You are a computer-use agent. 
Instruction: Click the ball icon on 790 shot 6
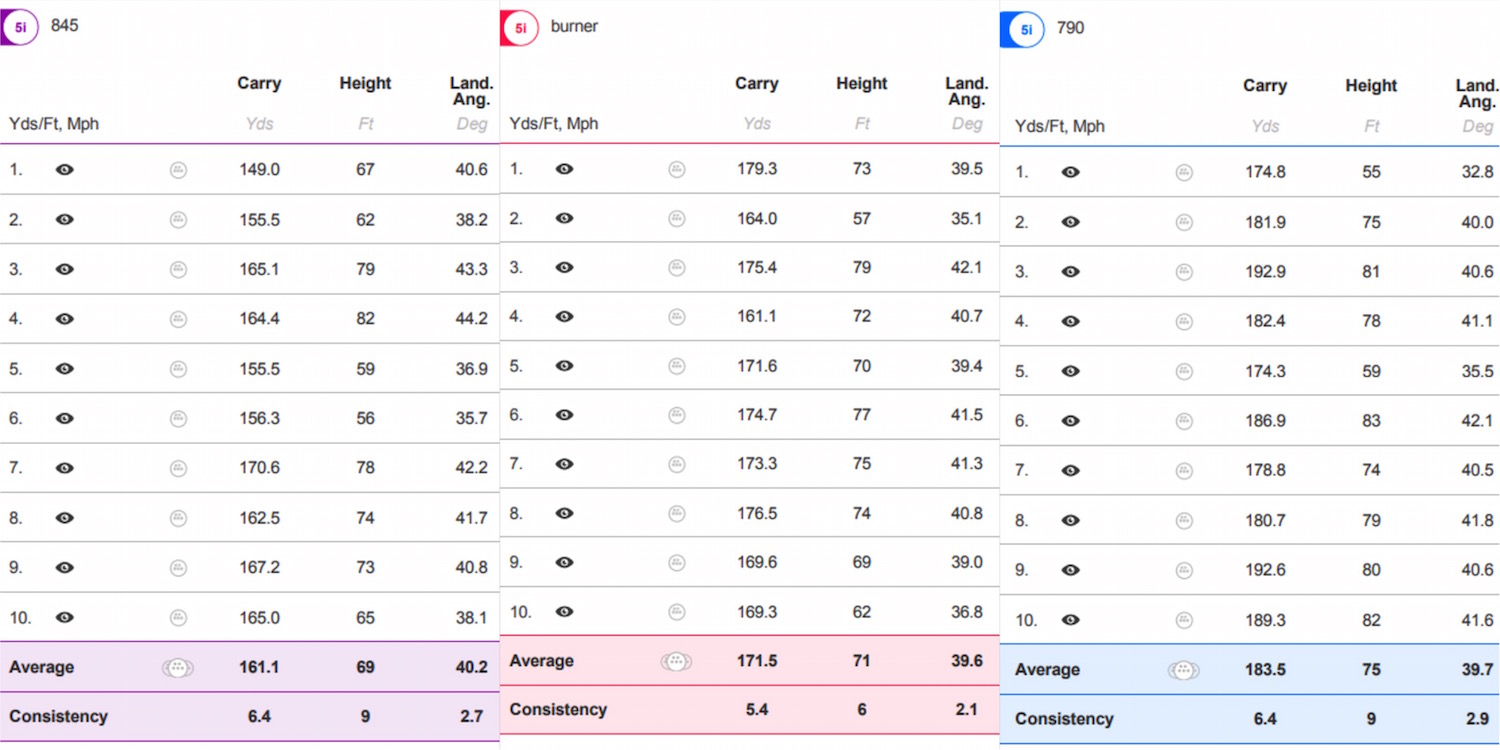[1184, 421]
